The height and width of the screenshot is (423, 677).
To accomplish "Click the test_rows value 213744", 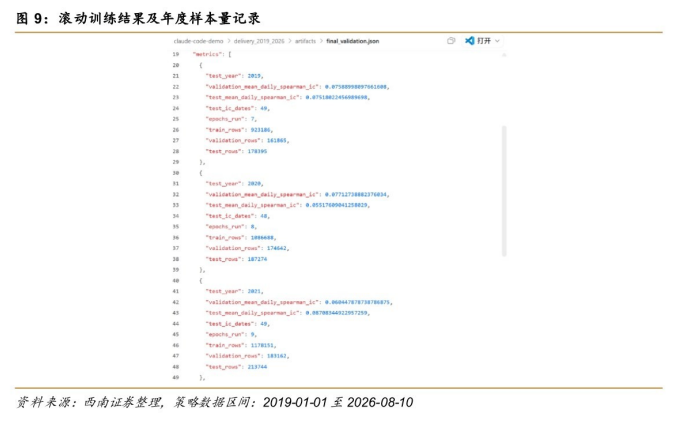I will (x=257, y=367).
